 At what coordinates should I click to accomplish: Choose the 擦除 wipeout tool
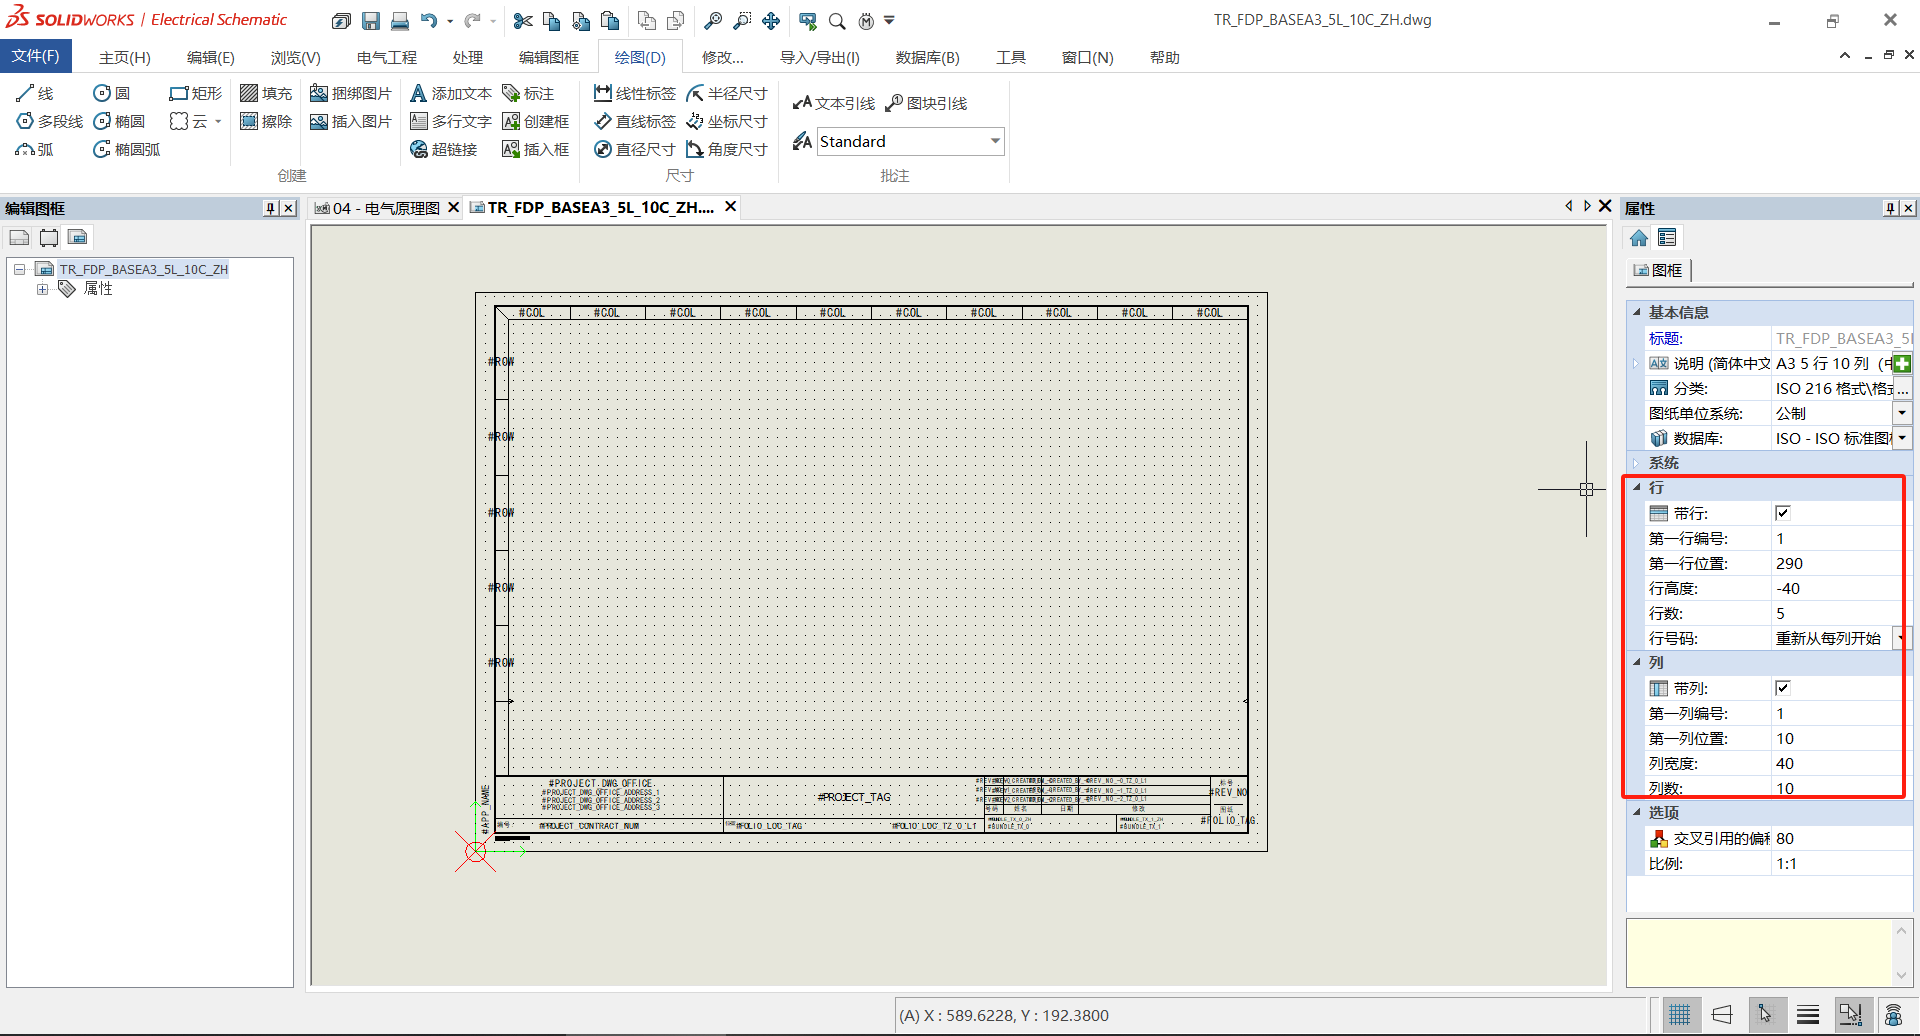(266, 121)
